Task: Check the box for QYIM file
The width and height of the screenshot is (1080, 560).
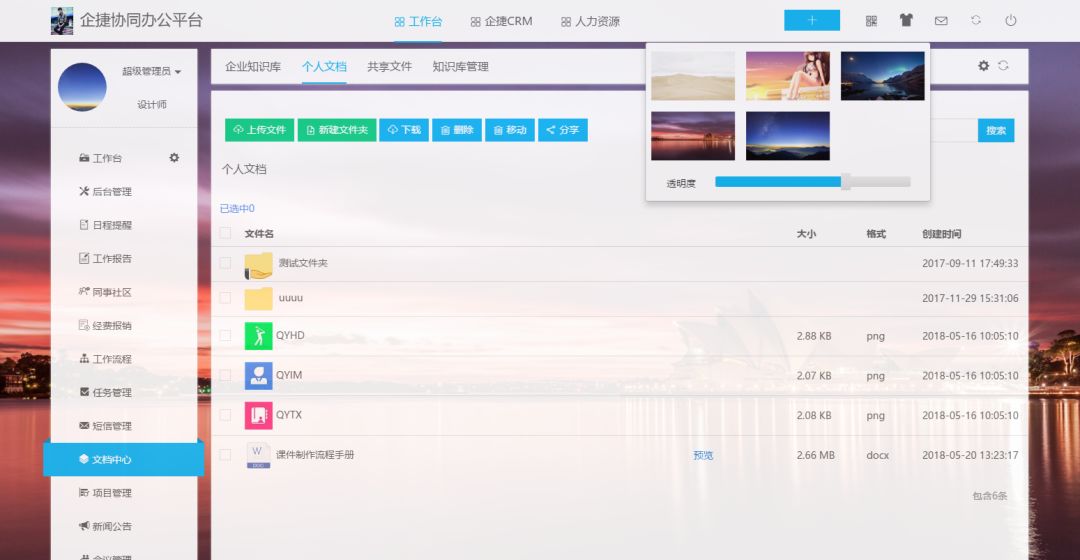Action: [x=225, y=375]
